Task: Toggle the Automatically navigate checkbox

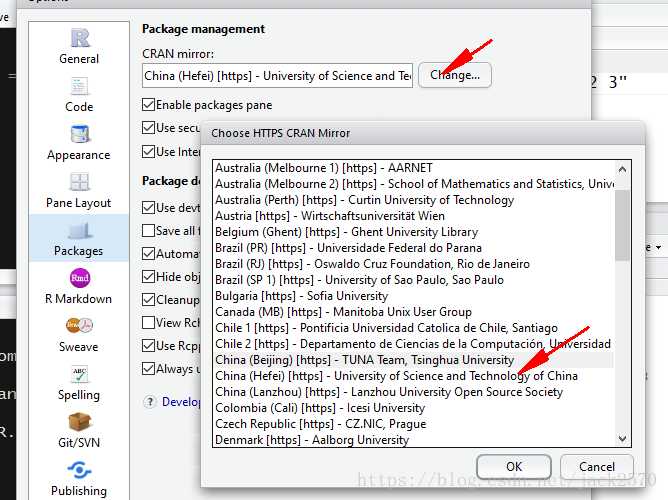Action: 148,253
